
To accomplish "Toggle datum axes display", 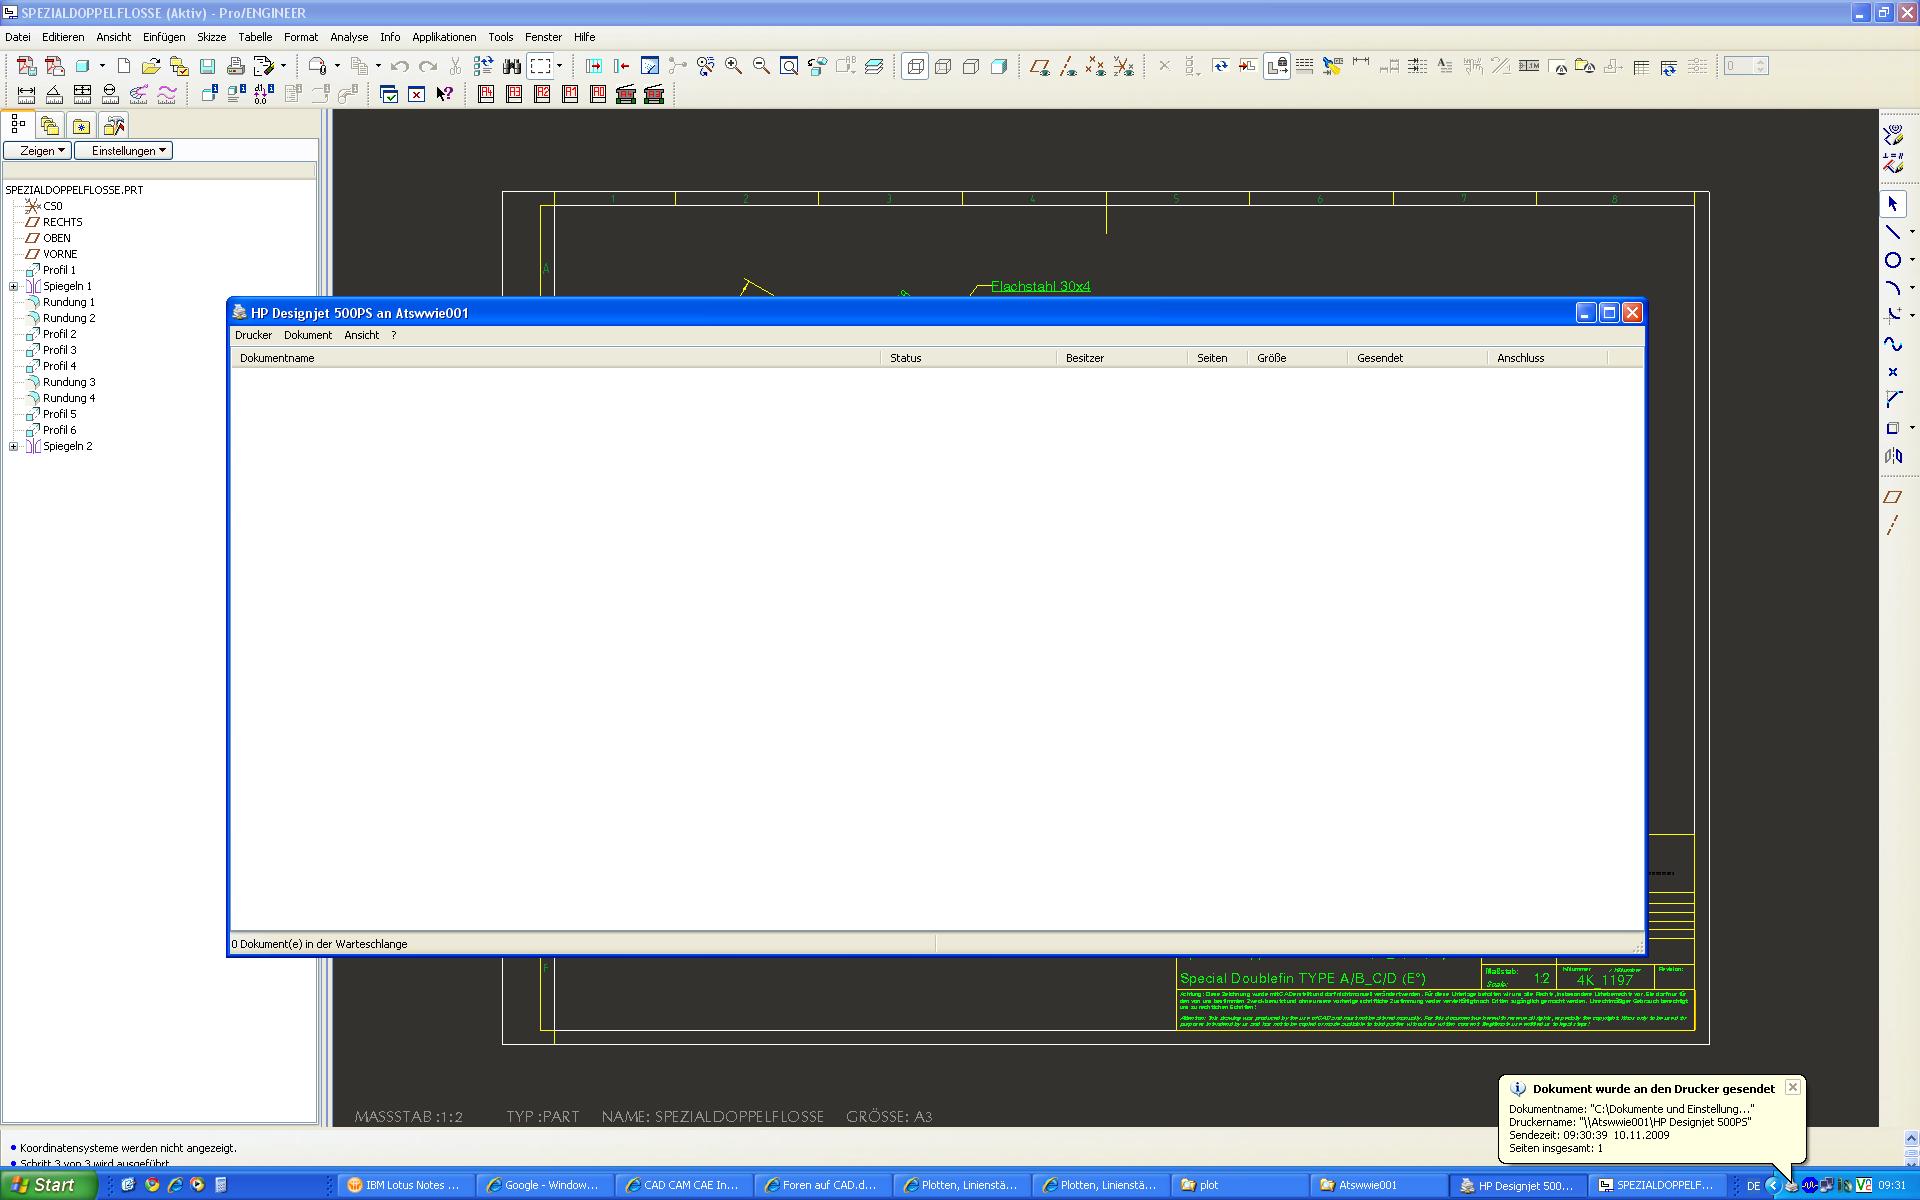I will pos(1068,66).
